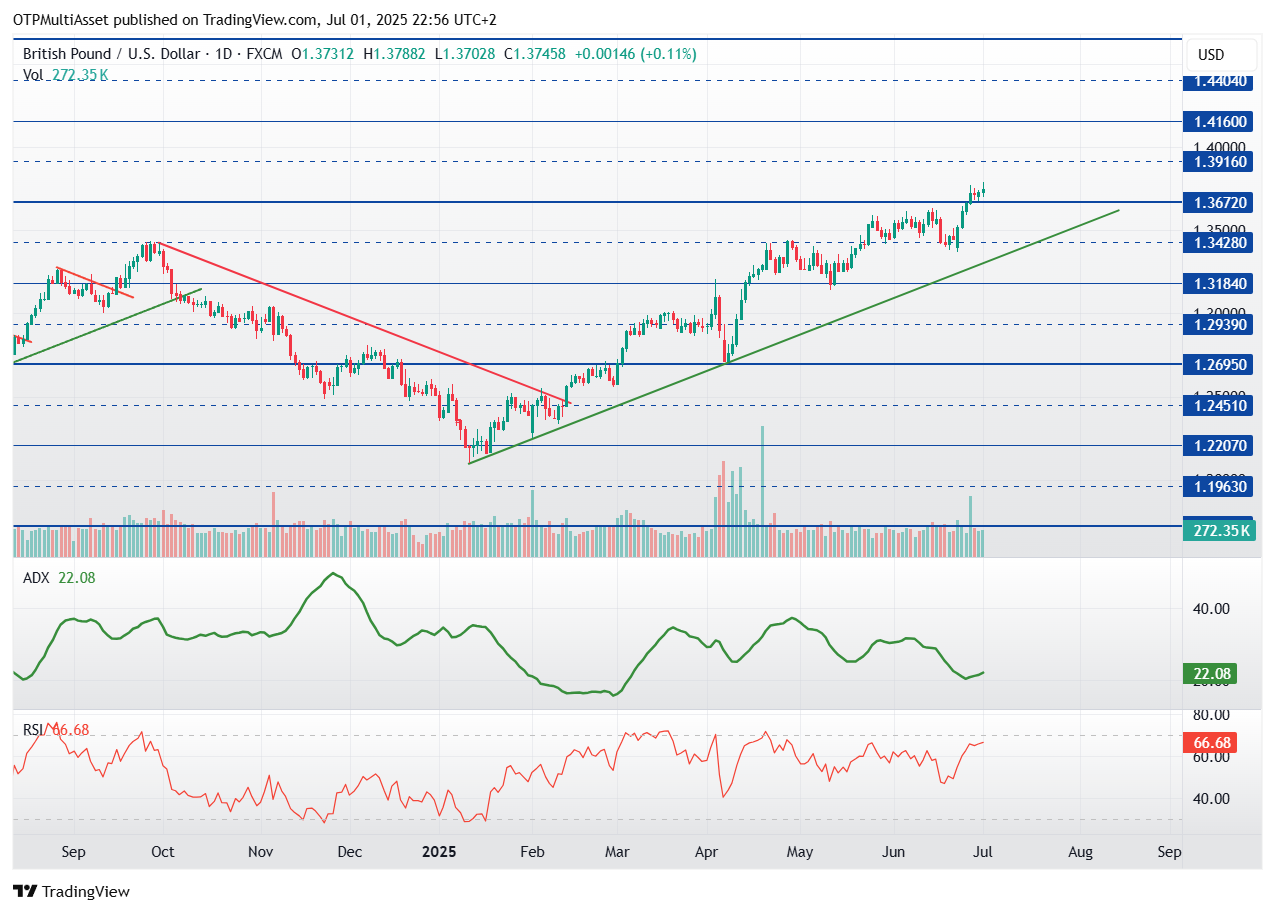Click the Feb label on time axis

click(x=533, y=853)
